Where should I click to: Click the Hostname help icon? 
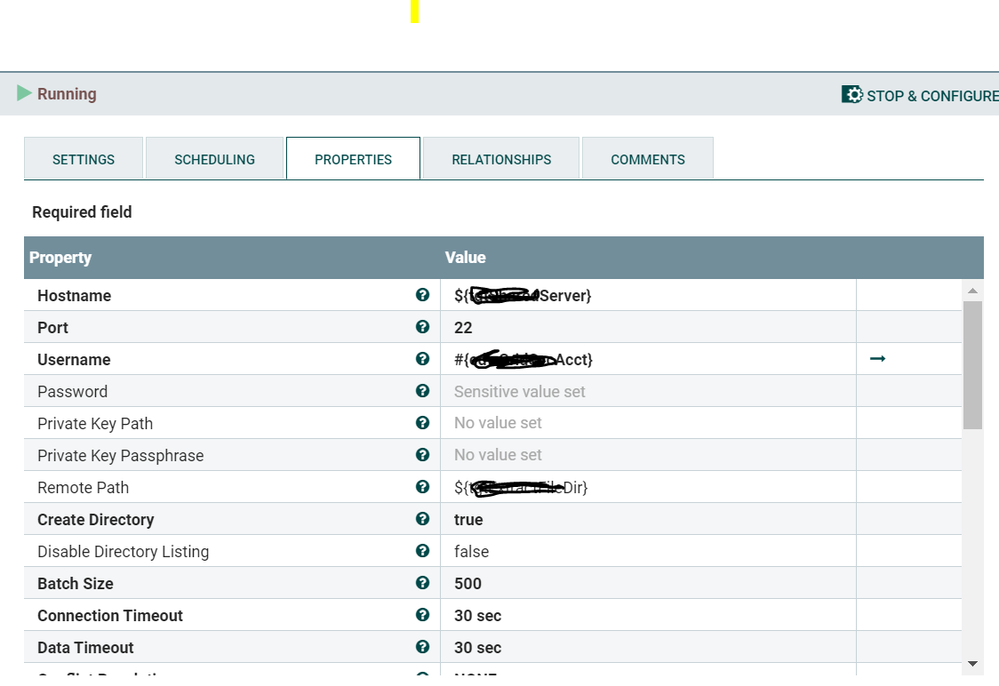[422, 295]
